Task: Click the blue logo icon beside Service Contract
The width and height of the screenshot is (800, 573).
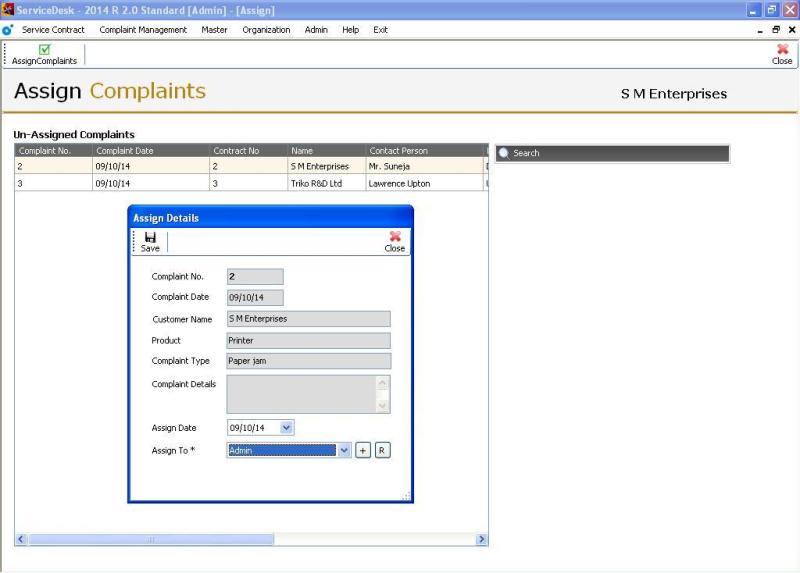Action: click(x=8, y=30)
